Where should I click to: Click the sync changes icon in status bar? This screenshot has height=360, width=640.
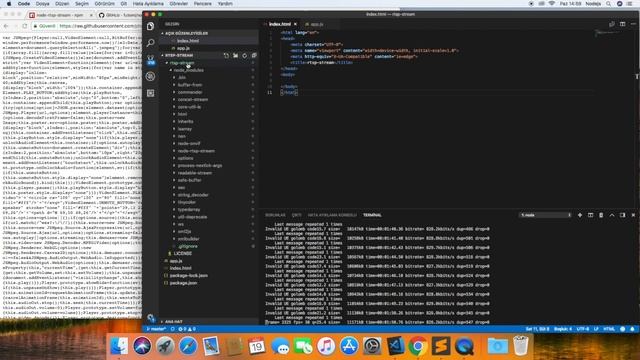[x=173, y=329]
